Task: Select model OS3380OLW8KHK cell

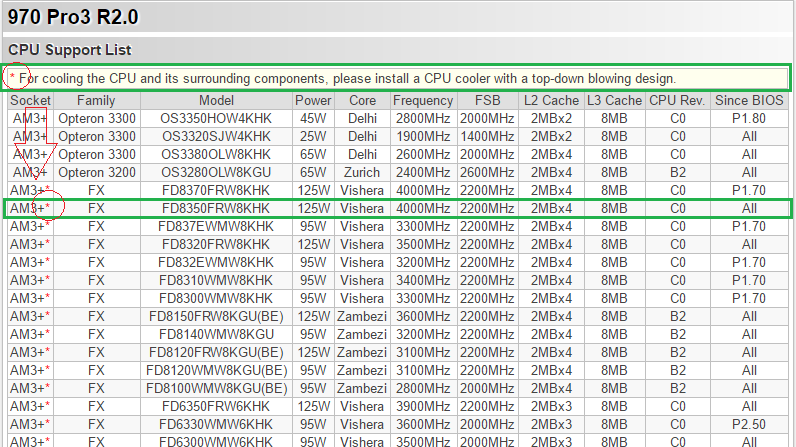Action: tap(216, 154)
